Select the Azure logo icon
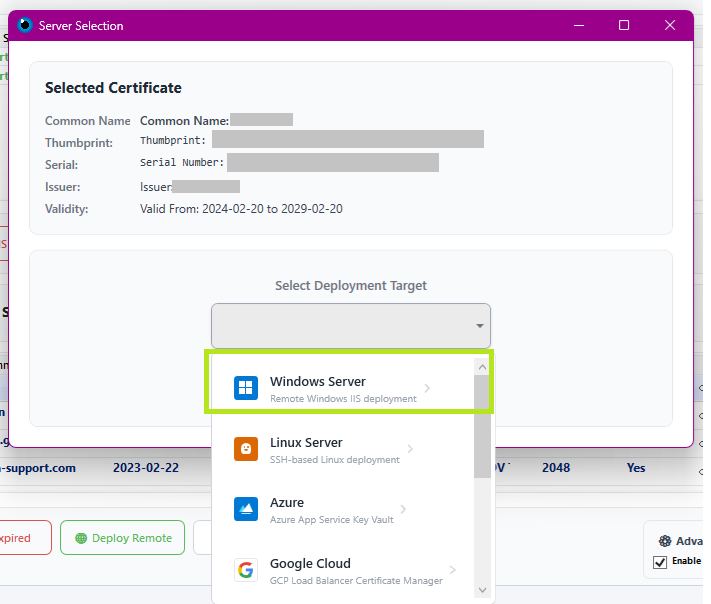The height and width of the screenshot is (604, 711). pos(246,509)
